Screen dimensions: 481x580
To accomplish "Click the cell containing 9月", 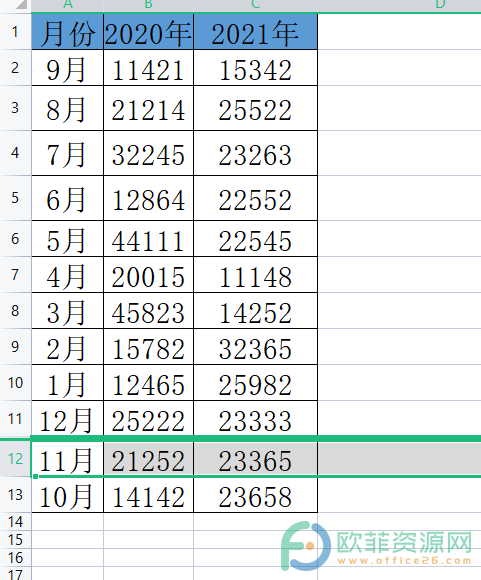I will (x=67, y=68).
